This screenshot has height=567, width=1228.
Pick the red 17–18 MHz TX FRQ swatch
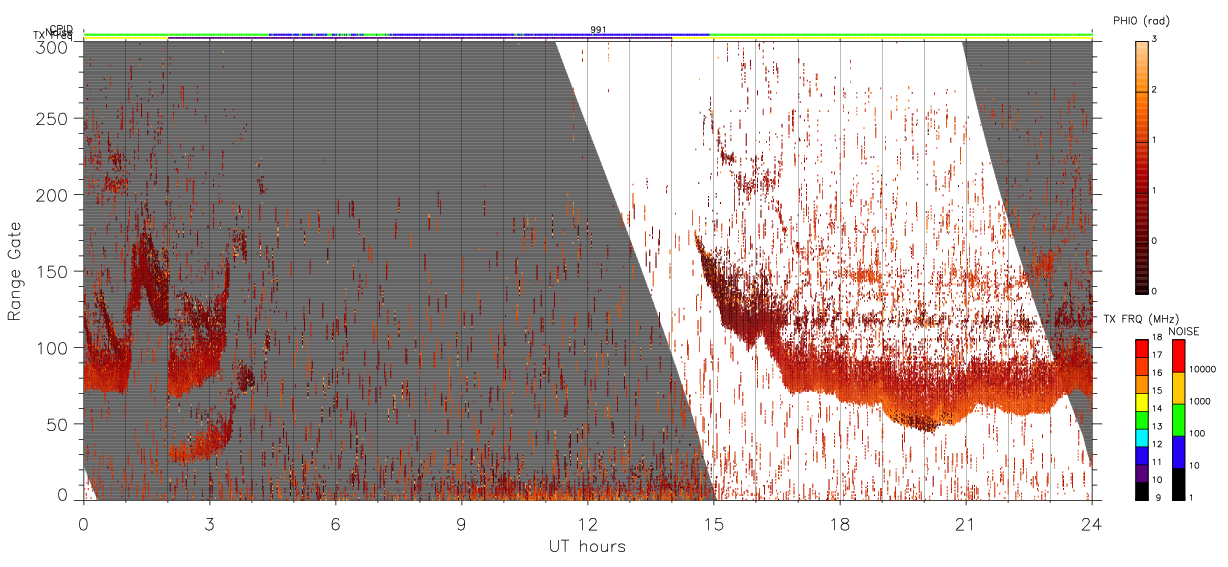pos(1141,347)
